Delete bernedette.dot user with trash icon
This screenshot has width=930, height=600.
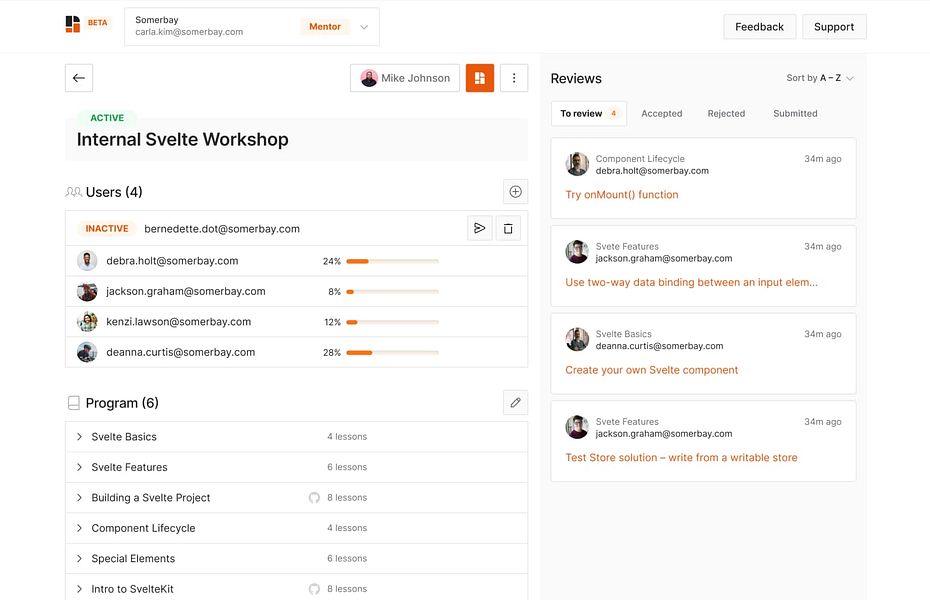508,228
